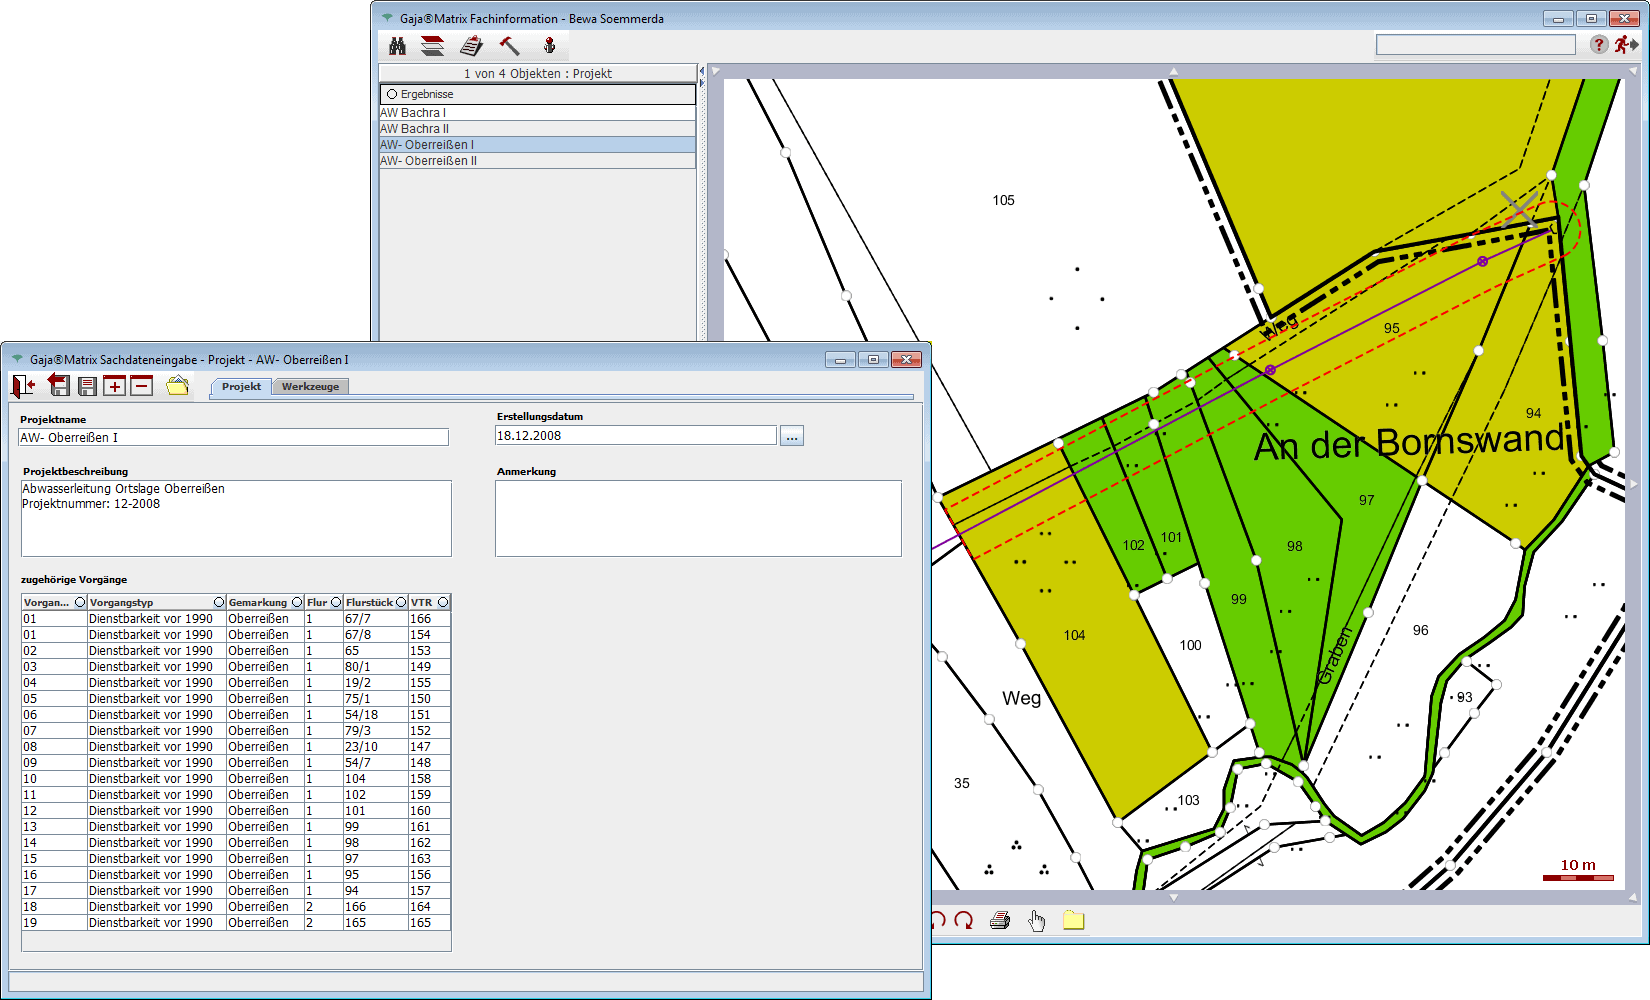
Task: Click the binoculars search icon
Action: (x=397, y=46)
